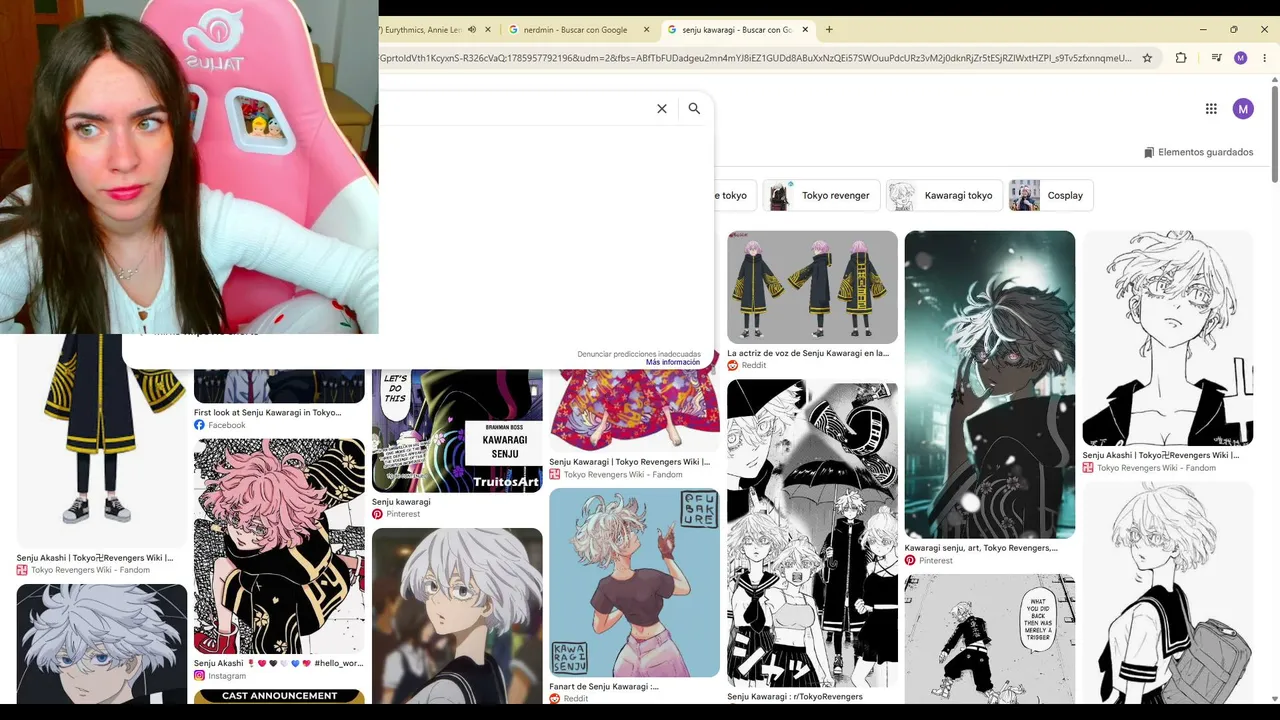Open the manga panel with umbrella thumbnail
This screenshot has height=720, width=1280.
[x=812, y=533]
